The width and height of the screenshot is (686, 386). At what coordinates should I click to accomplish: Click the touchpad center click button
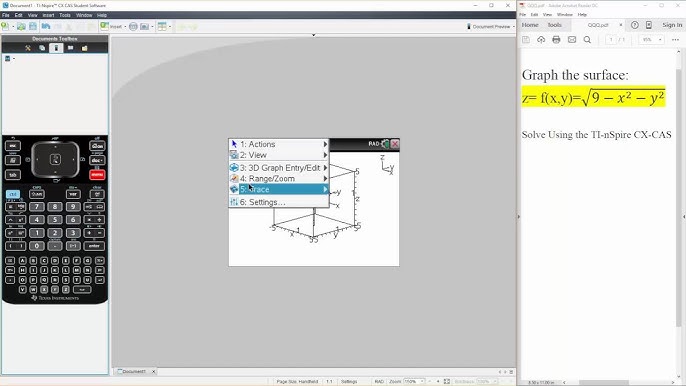tap(55, 160)
